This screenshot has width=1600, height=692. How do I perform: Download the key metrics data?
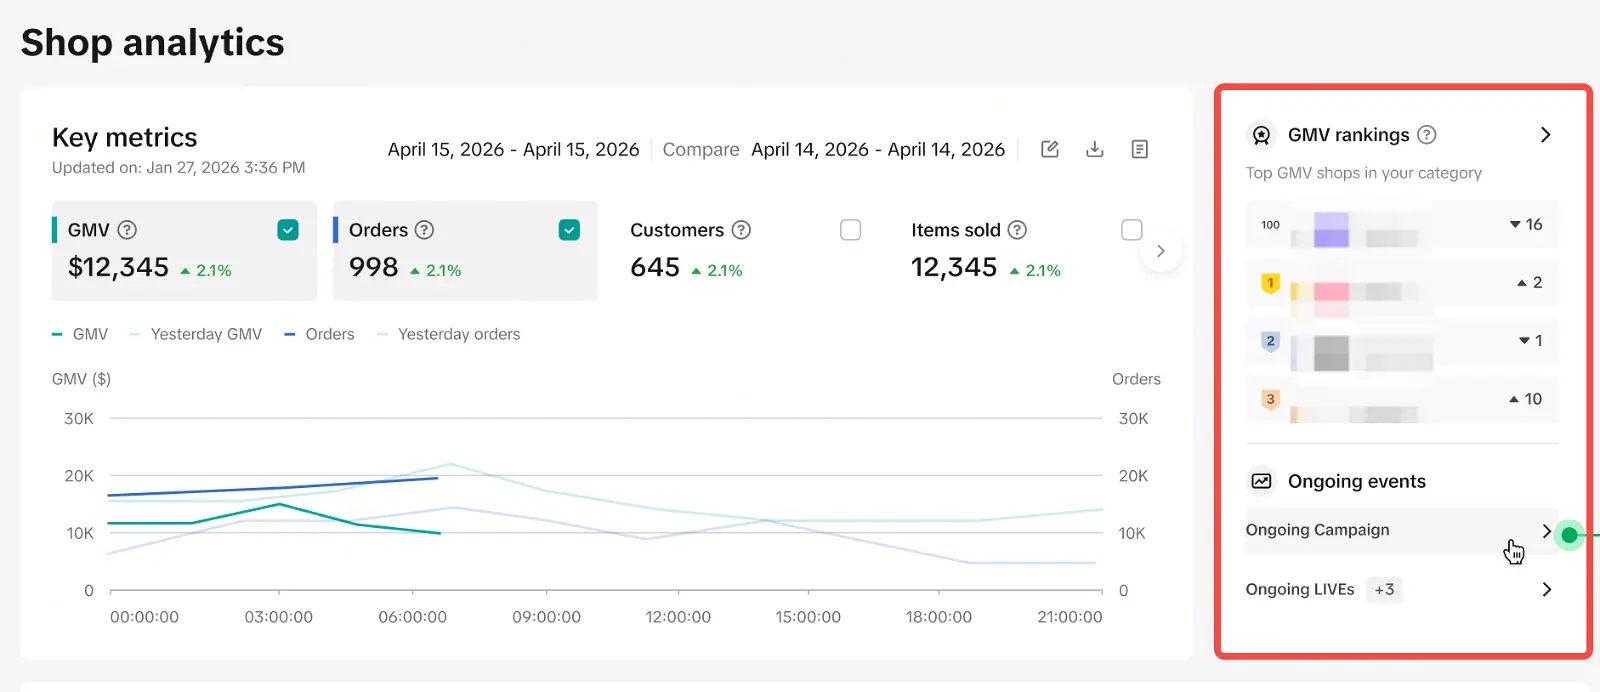click(1095, 149)
